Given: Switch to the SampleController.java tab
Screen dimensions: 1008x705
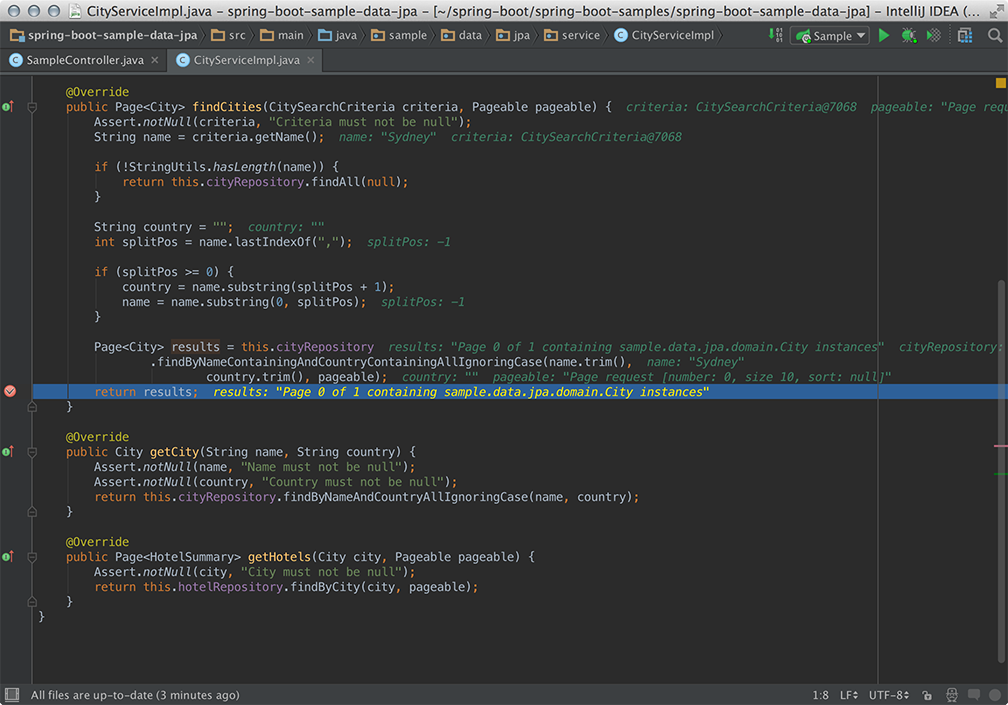Looking at the screenshot, I should coord(83,60).
